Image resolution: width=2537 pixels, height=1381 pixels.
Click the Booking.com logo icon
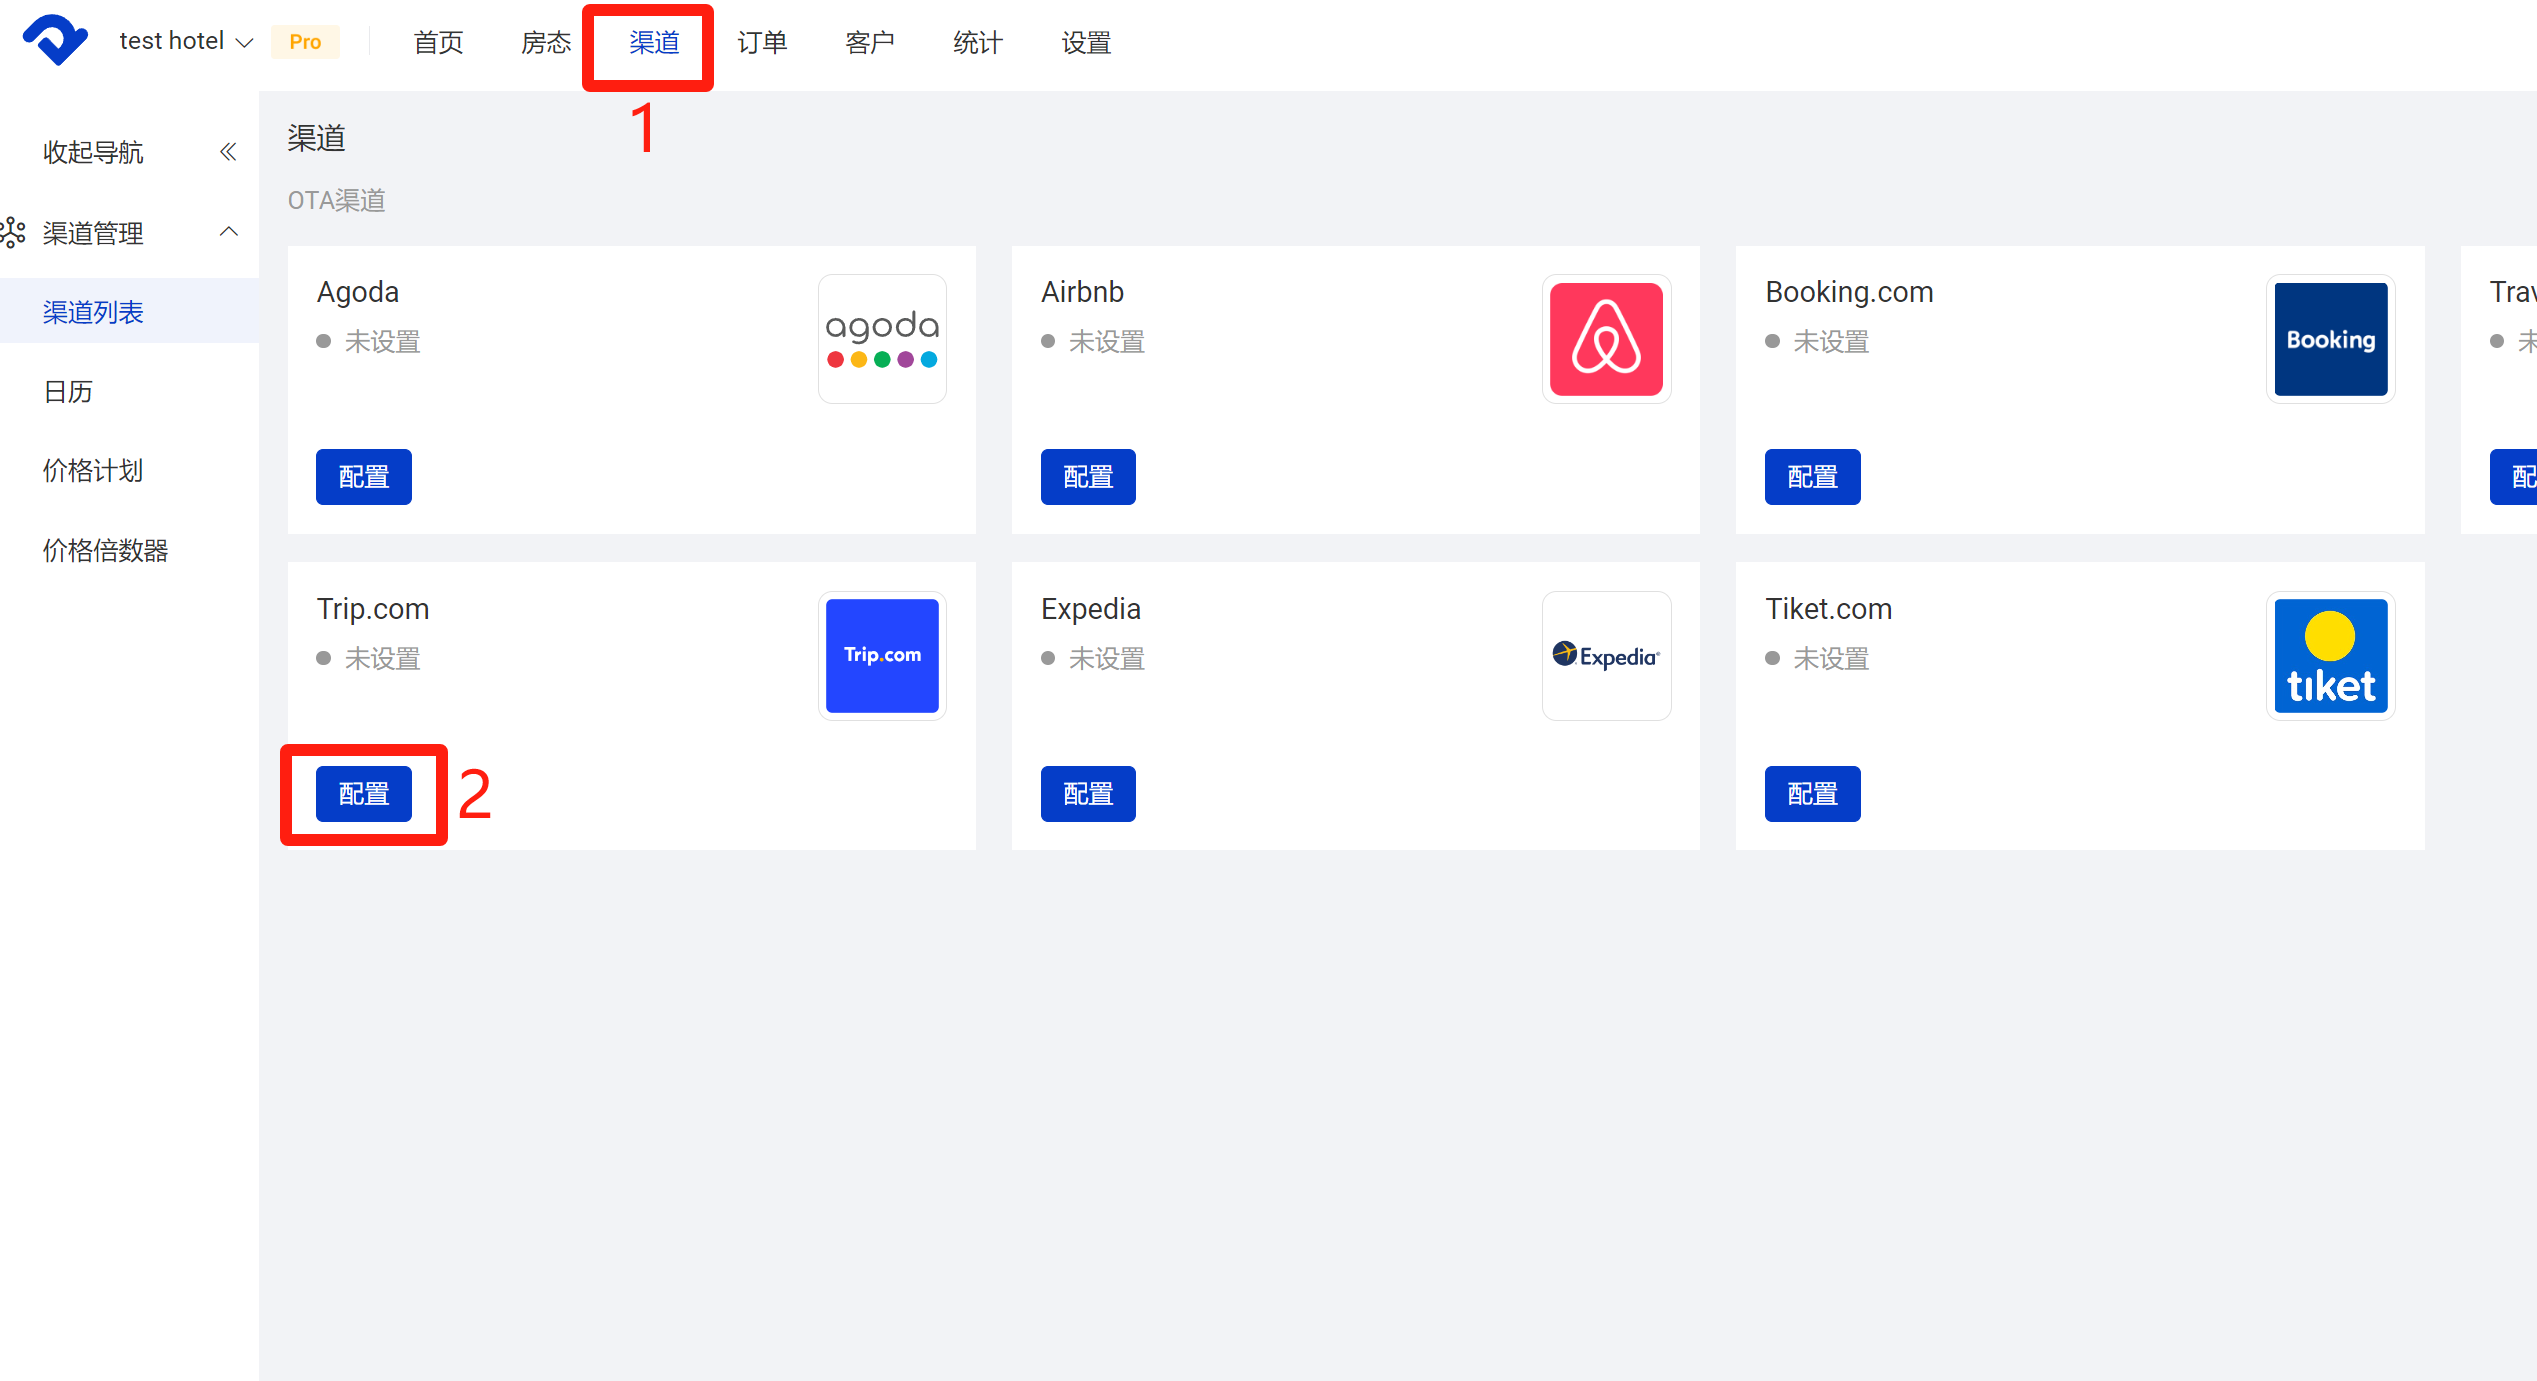[2330, 339]
